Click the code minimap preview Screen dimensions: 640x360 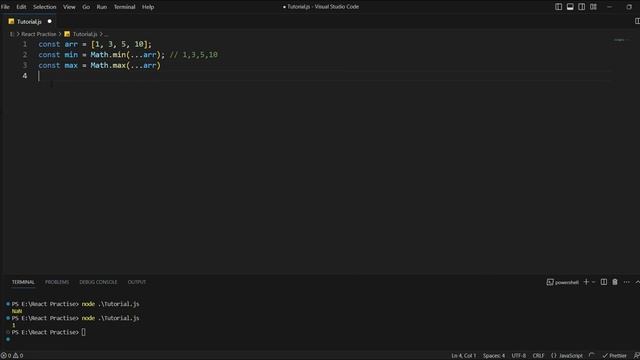[x=620, y=40]
